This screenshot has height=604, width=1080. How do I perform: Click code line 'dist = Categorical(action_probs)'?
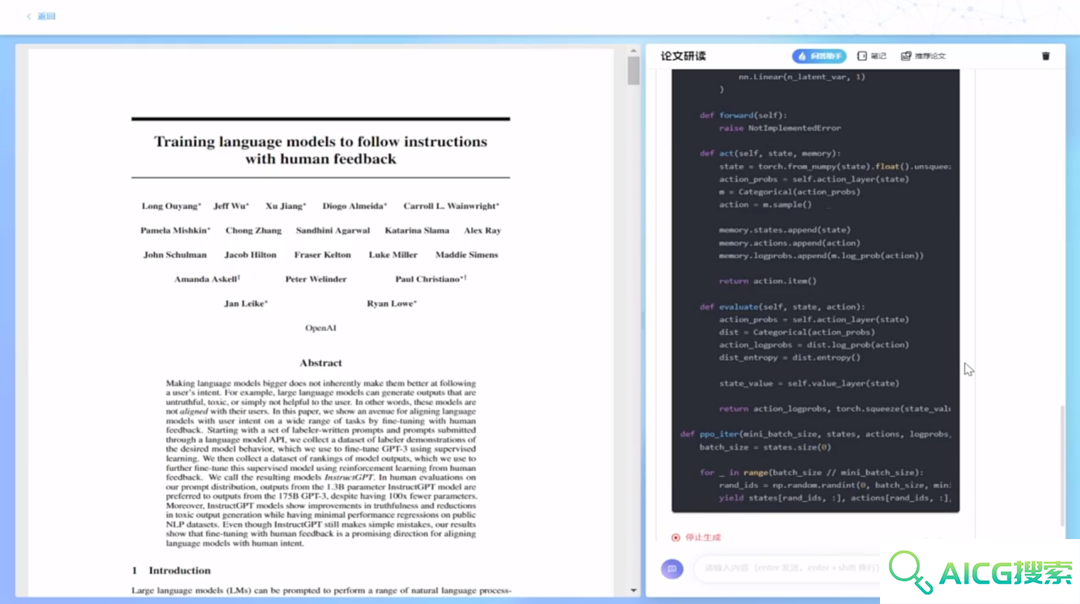click(x=797, y=332)
